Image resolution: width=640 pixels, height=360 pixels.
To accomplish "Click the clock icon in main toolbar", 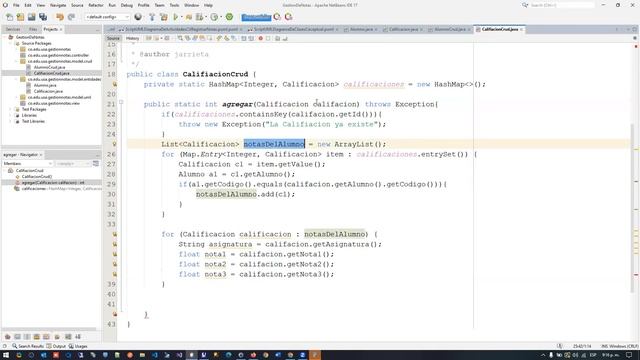I will (x=214, y=17).
